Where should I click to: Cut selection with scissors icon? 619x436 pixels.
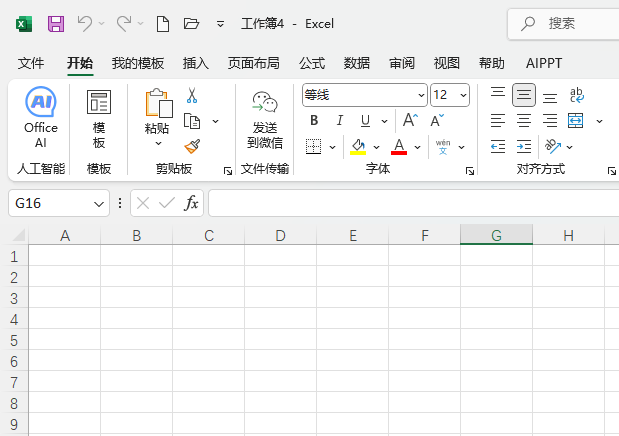[x=192, y=95]
